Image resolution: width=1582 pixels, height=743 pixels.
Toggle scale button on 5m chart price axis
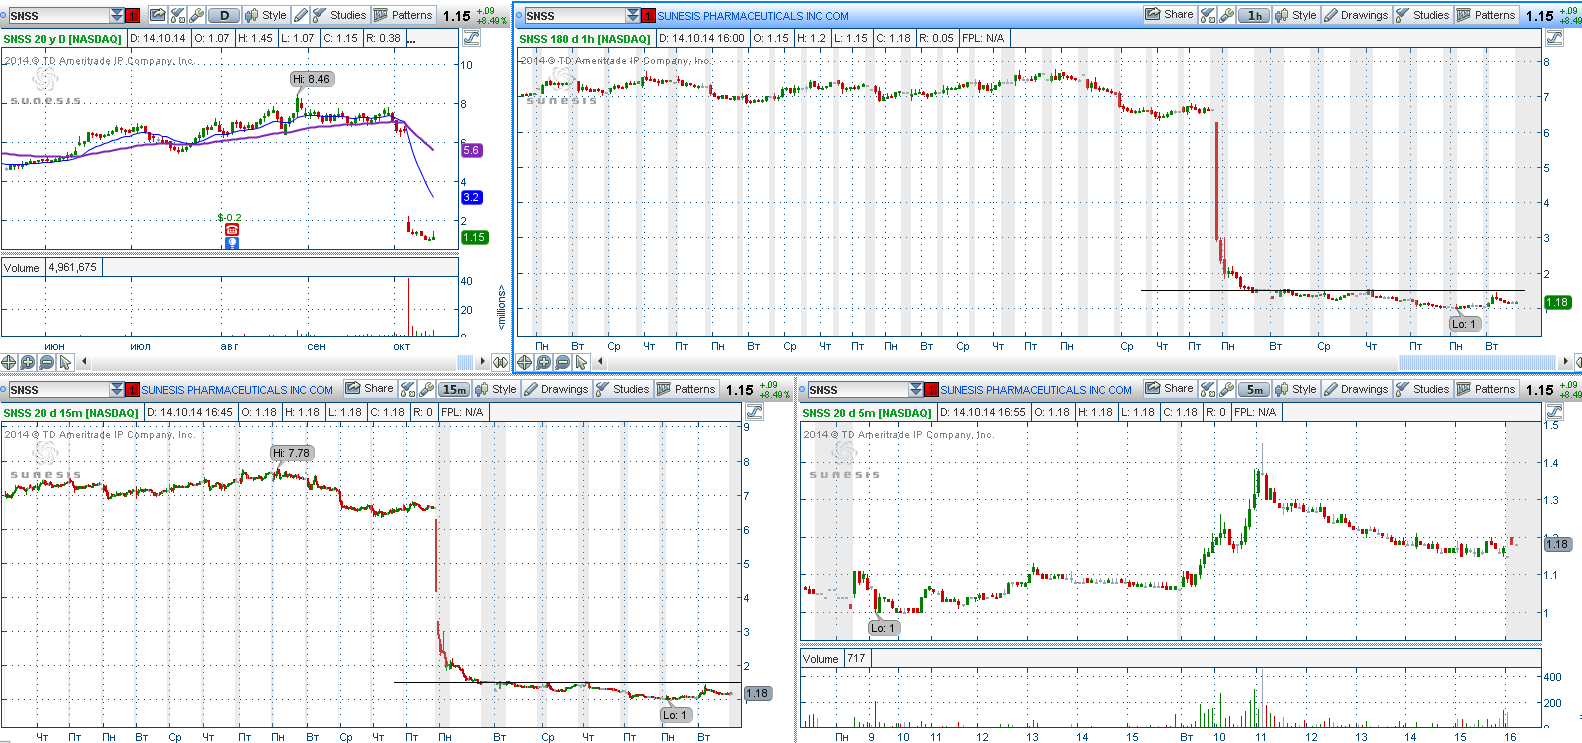tap(1555, 412)
